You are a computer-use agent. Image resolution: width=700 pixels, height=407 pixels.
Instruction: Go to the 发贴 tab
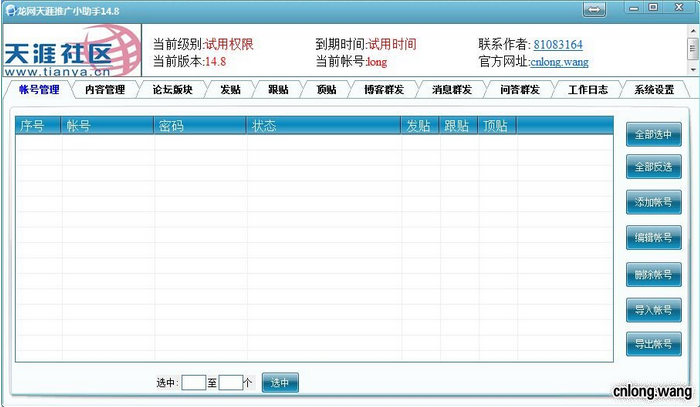pos(230,90)
